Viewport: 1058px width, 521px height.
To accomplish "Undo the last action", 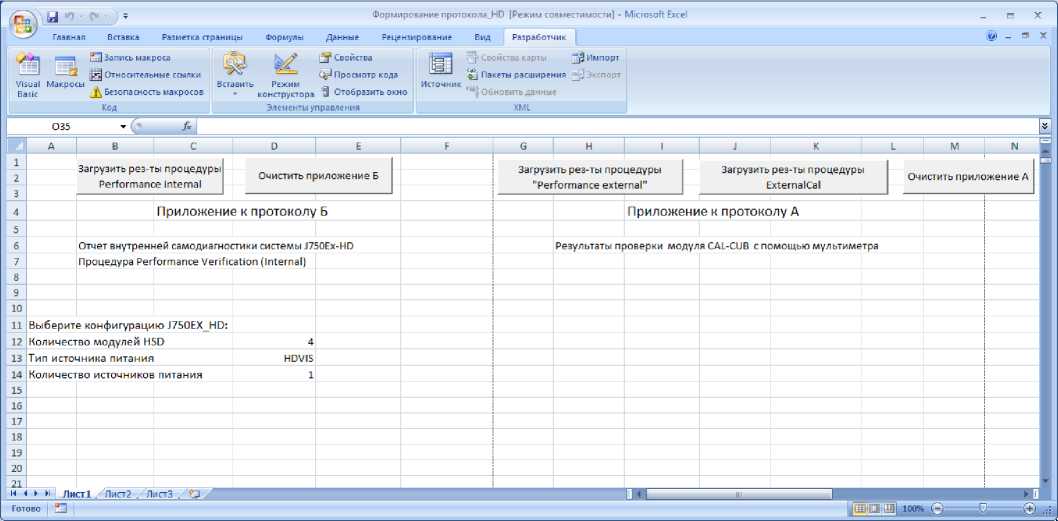I will click(x=70, y=15).
